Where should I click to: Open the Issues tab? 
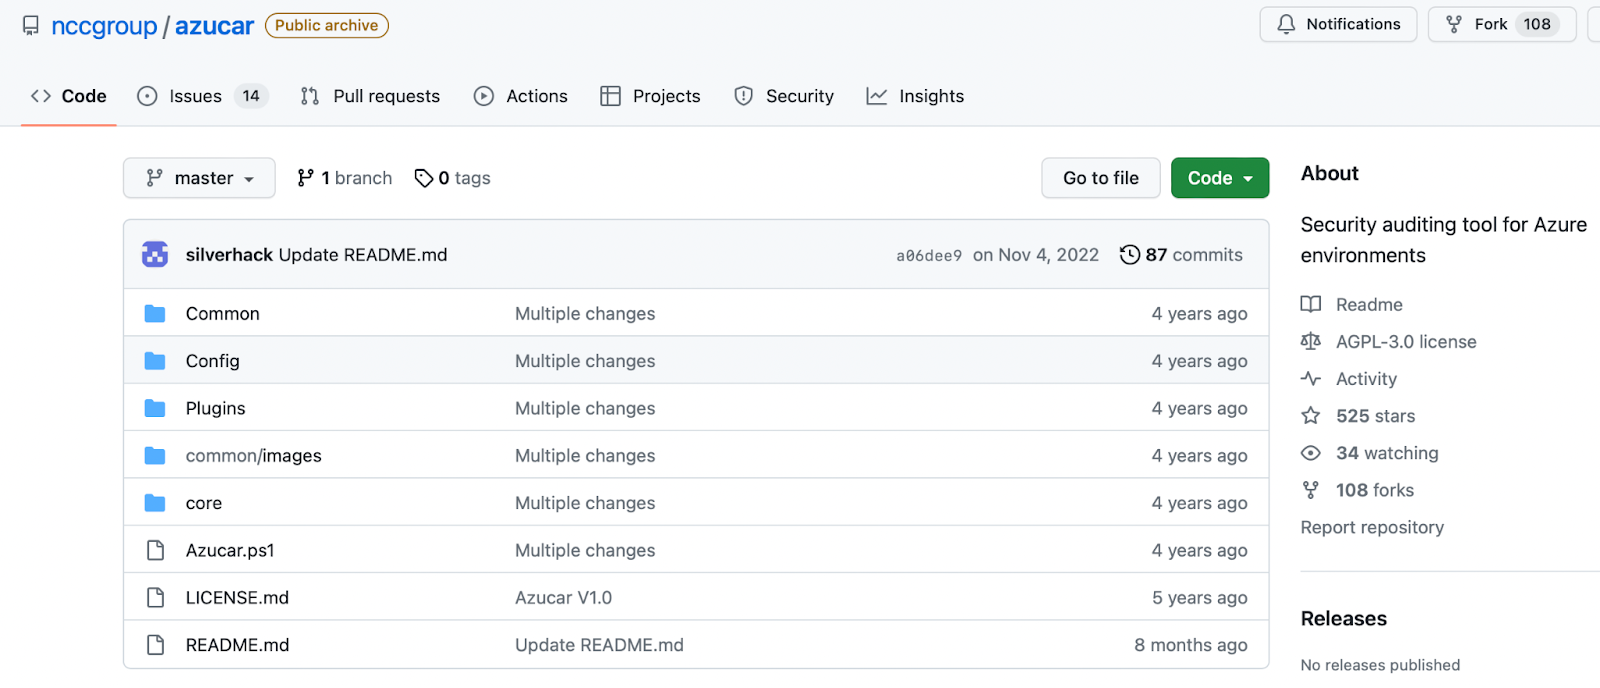coord(203,96)
